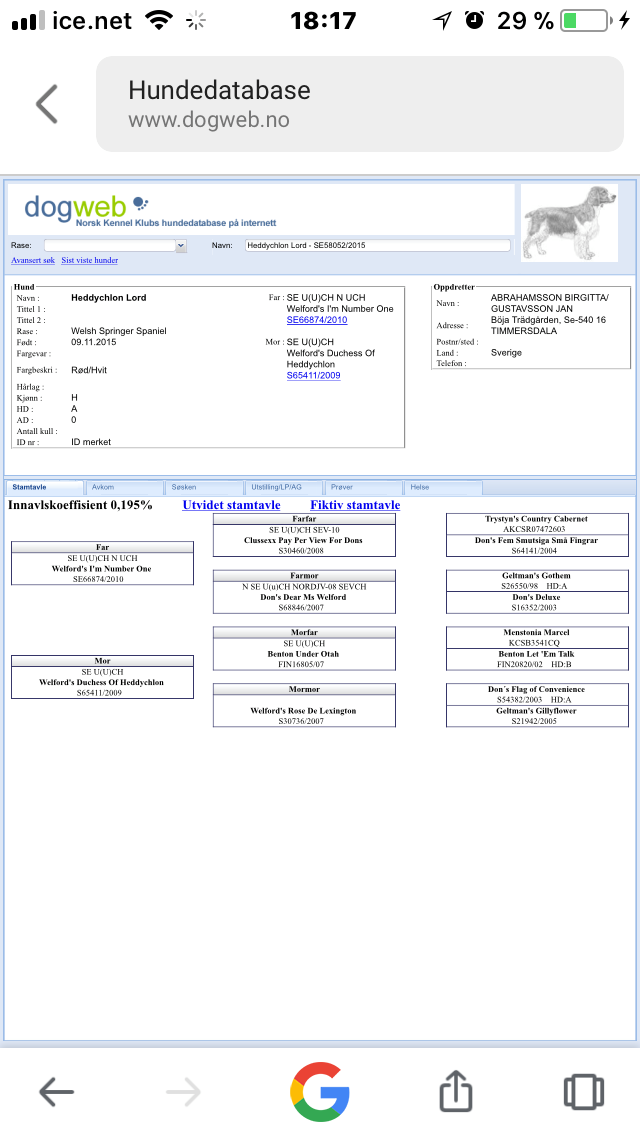The width and height of the screenshot is (640, 1136).
Task: Click Don's Flag of Convenience entry
Action: click(537, 694)
